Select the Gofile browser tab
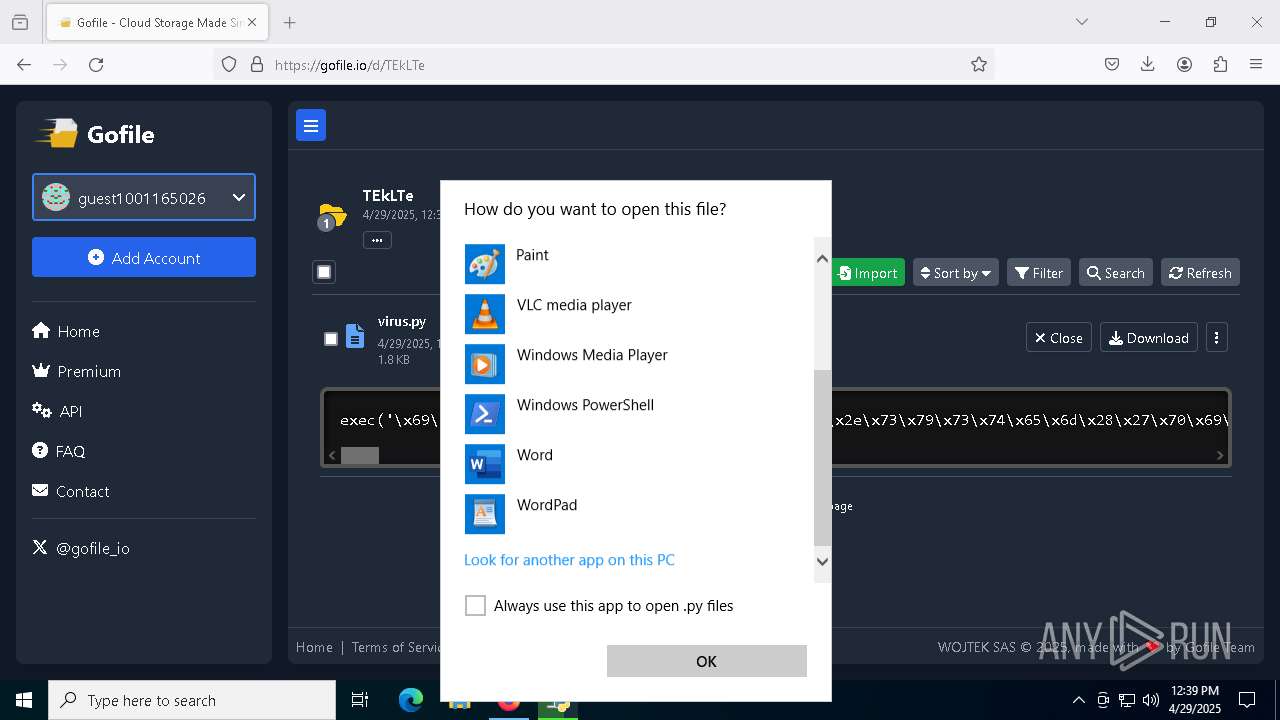The width and height of the screenshot is (1280, 720). [157, 22]
